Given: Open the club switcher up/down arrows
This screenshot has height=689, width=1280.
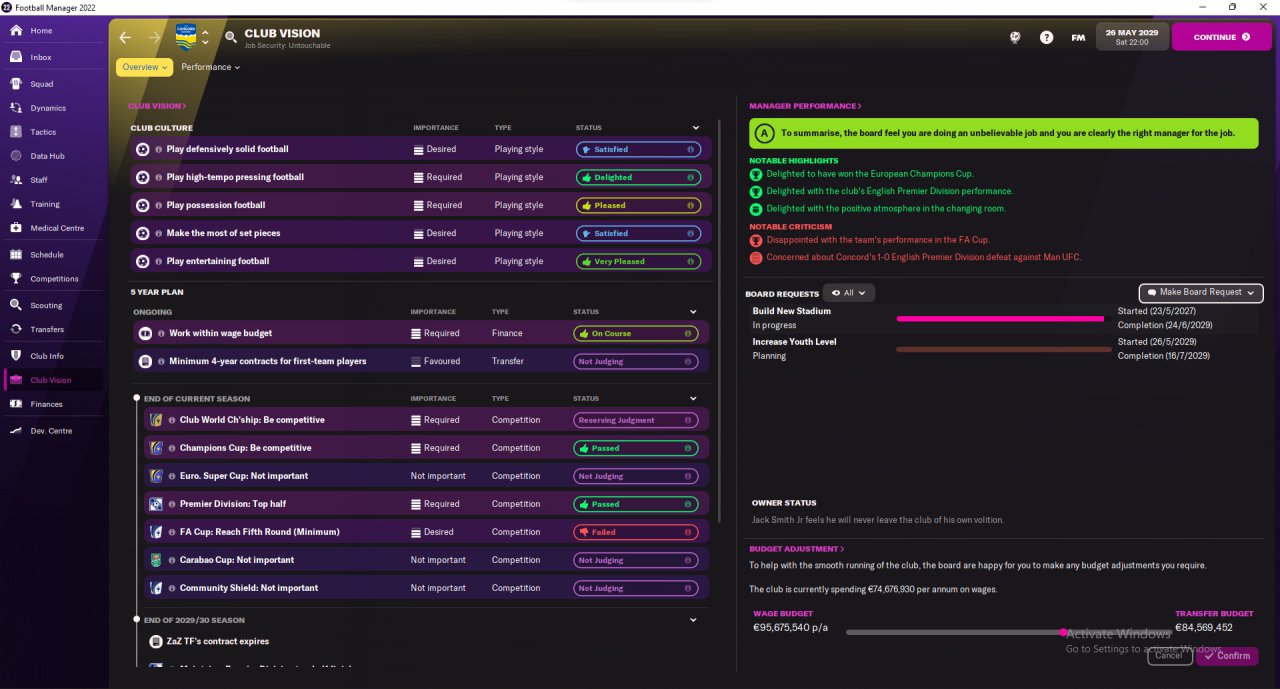Looking at the screenshot, I should [205, 37].
